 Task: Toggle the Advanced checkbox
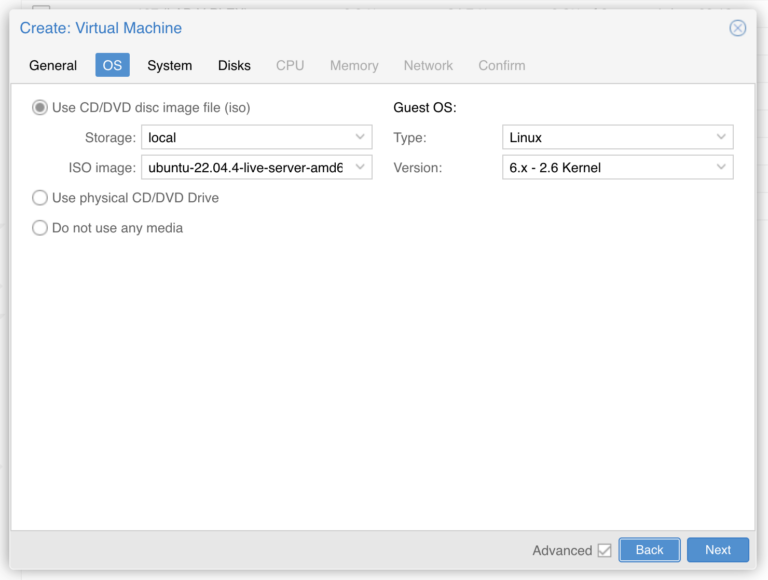point(604,550)
